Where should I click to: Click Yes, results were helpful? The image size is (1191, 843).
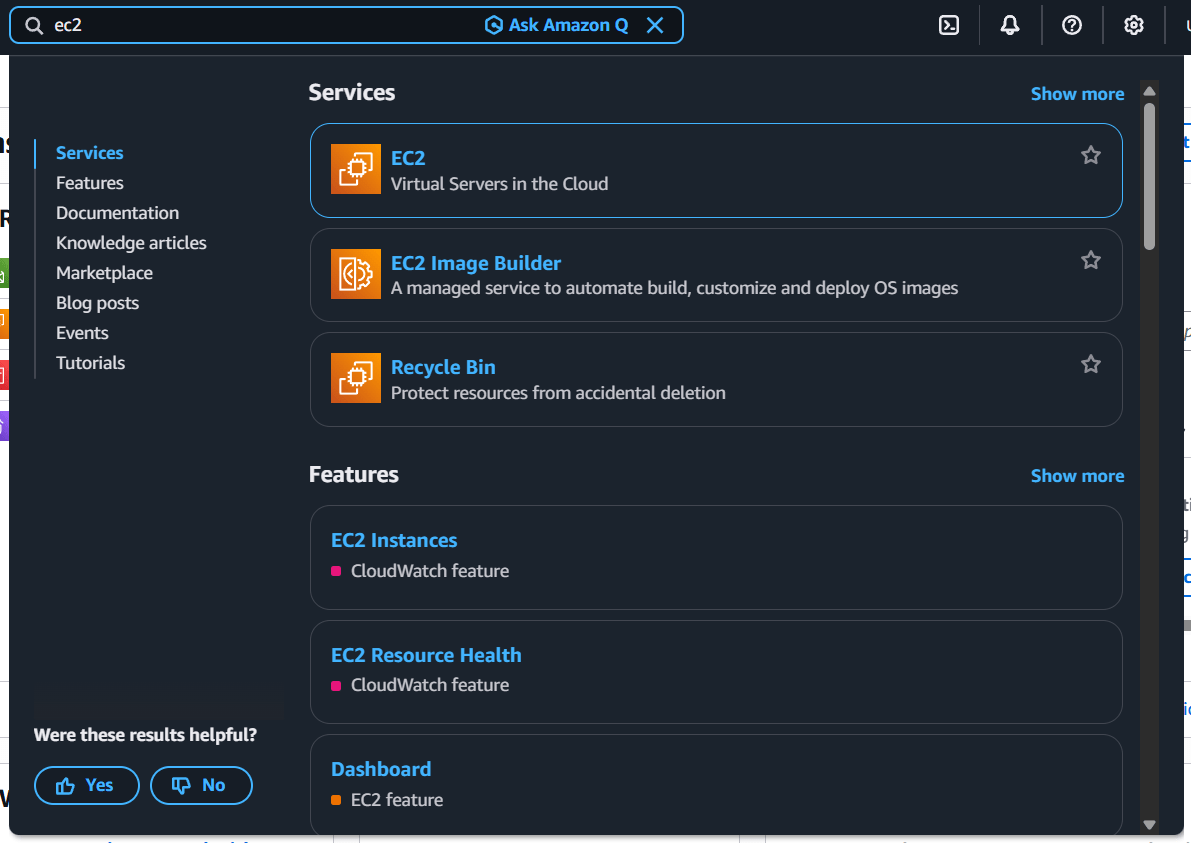tap(87, 785)
